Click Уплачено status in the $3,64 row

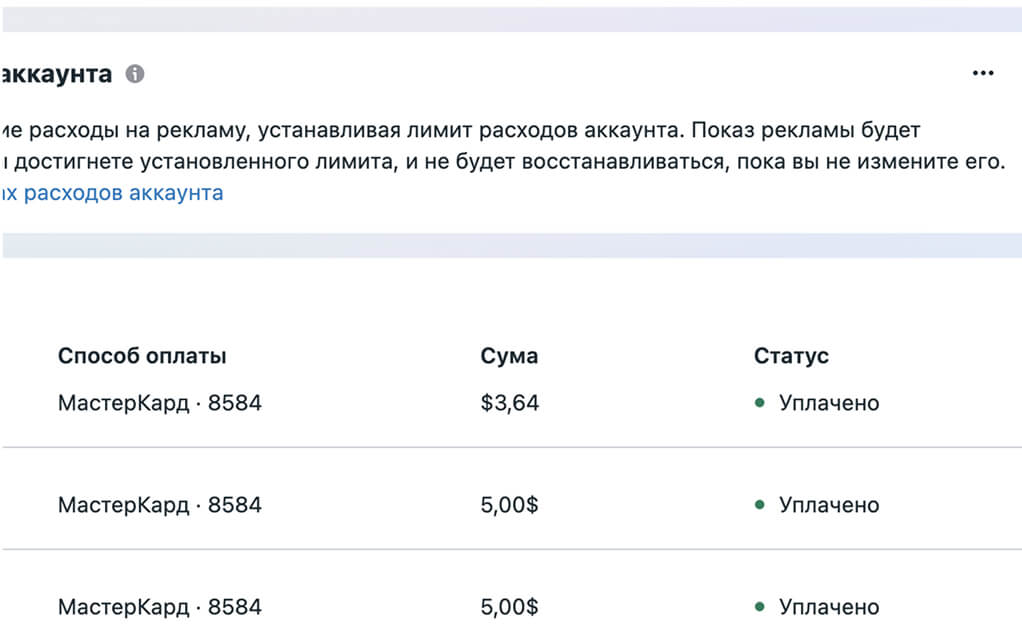[x=829, y=403]
